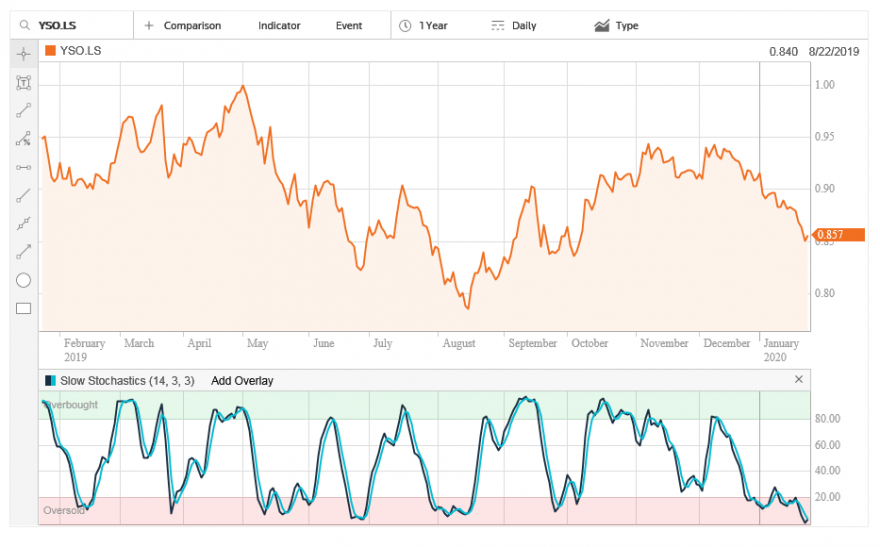Select the circle shape tool

[23, 281]
